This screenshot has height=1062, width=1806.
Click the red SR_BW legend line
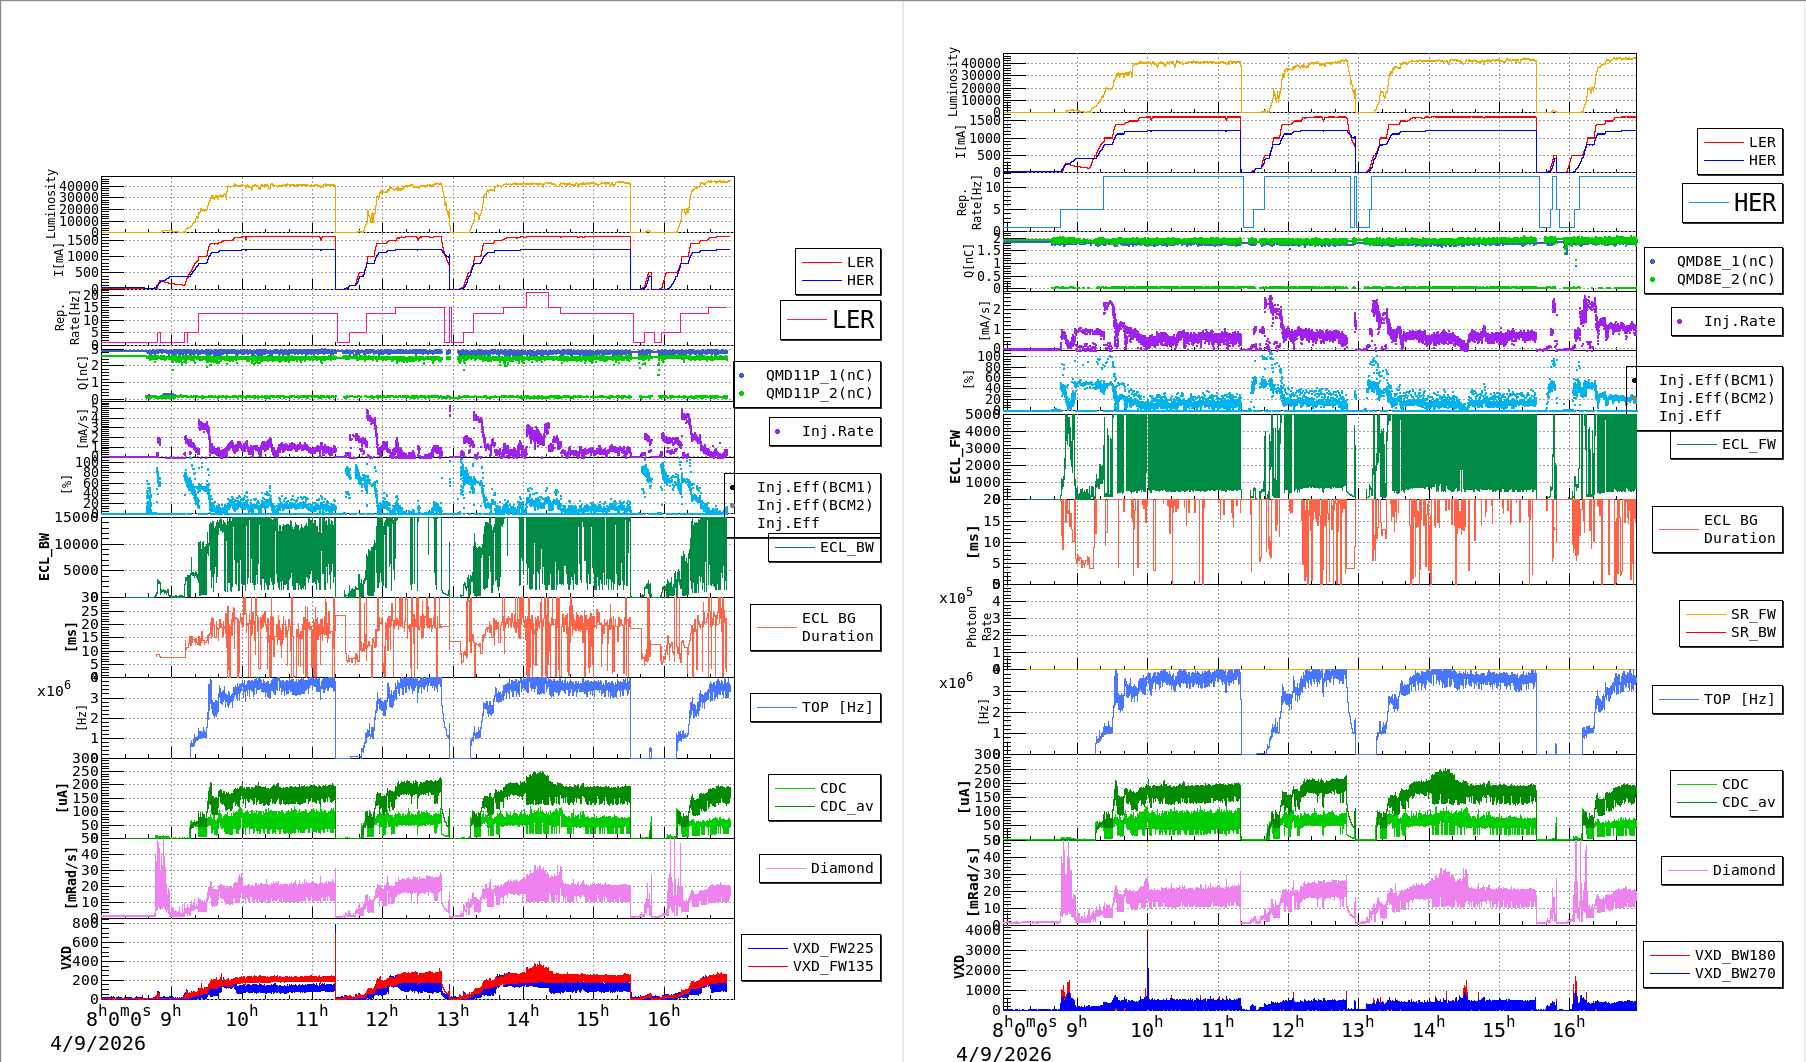(1705, 633)
